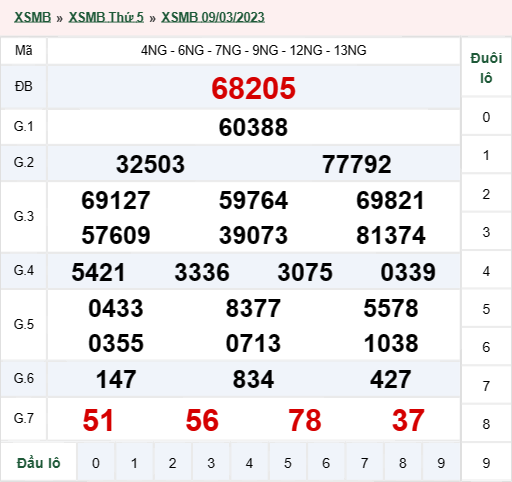Select Đuôi lô digit 4
Viewport: 512px width, 482px height.
coord(486,271)
